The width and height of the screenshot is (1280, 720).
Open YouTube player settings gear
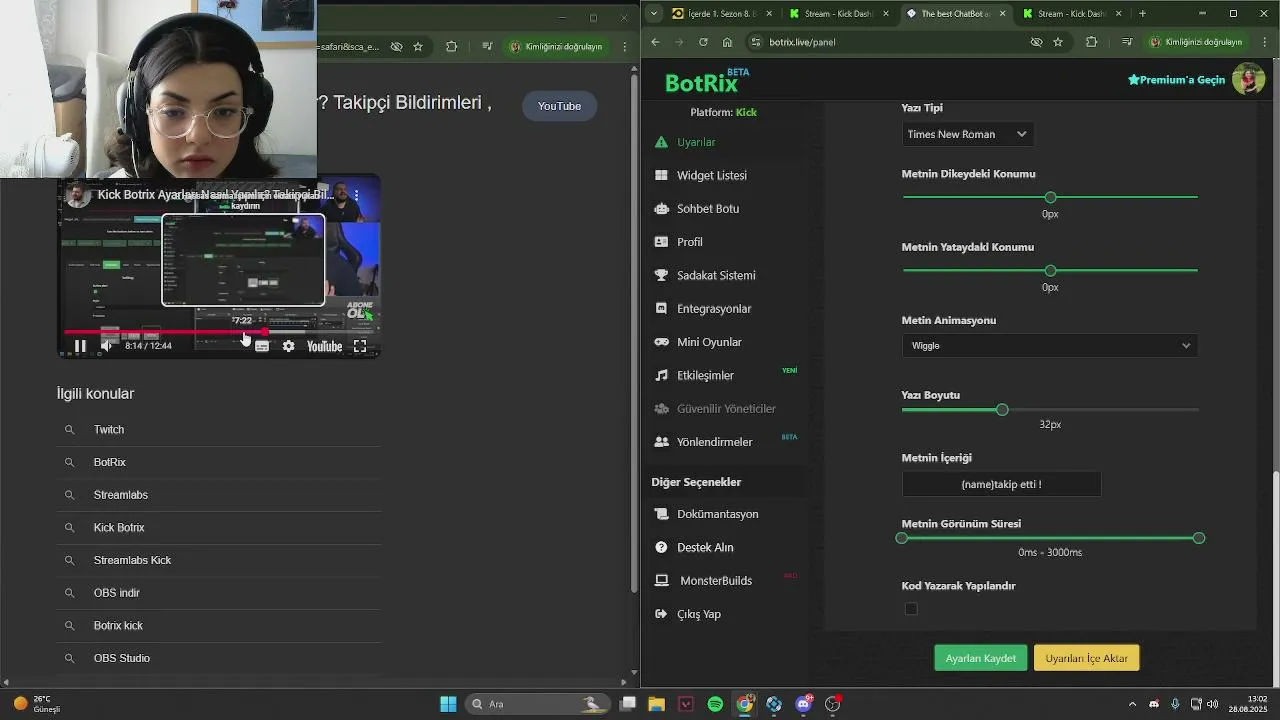pos(288,346)
